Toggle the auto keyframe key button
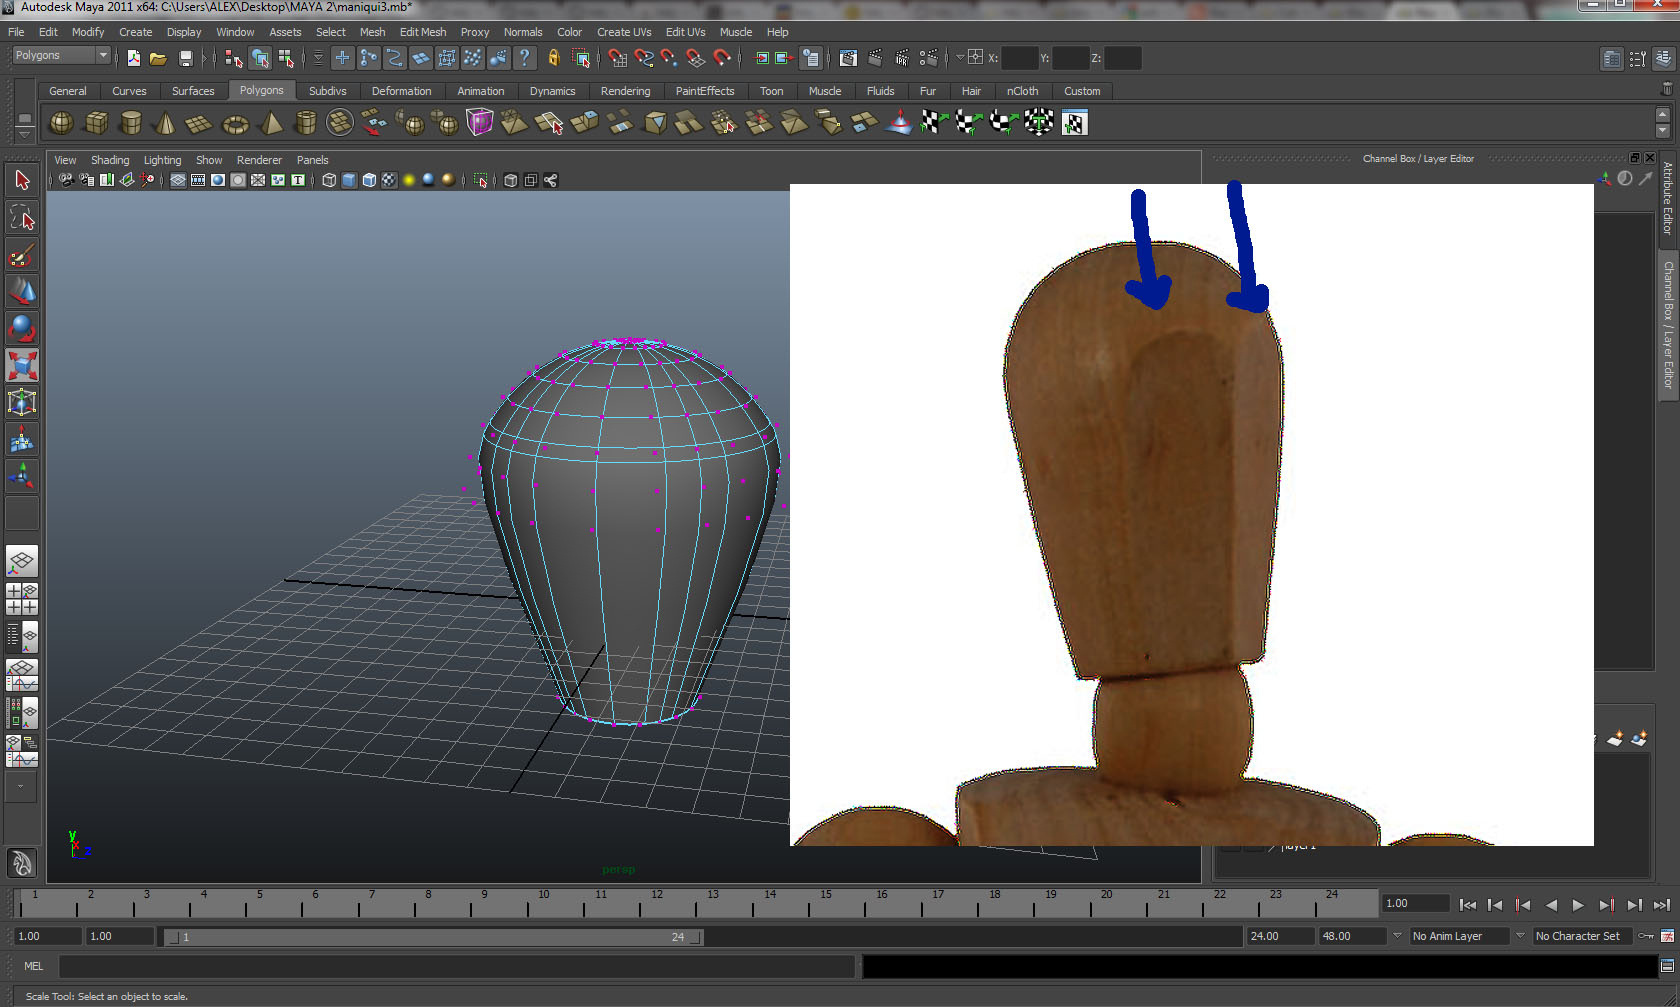Viewport: 1680px width, 1007px height. click(x=1645, y=936)
